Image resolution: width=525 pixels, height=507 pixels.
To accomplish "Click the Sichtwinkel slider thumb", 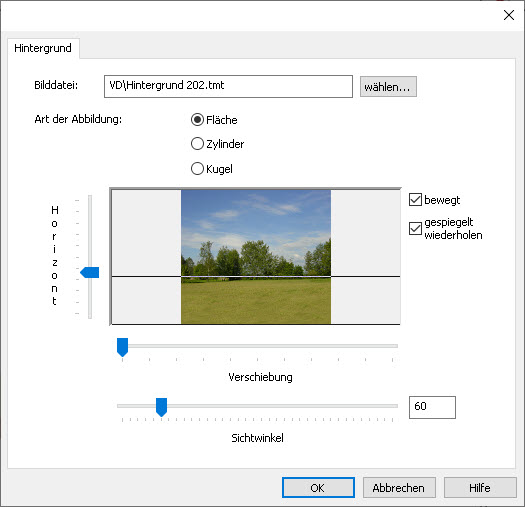I will 161,407.
